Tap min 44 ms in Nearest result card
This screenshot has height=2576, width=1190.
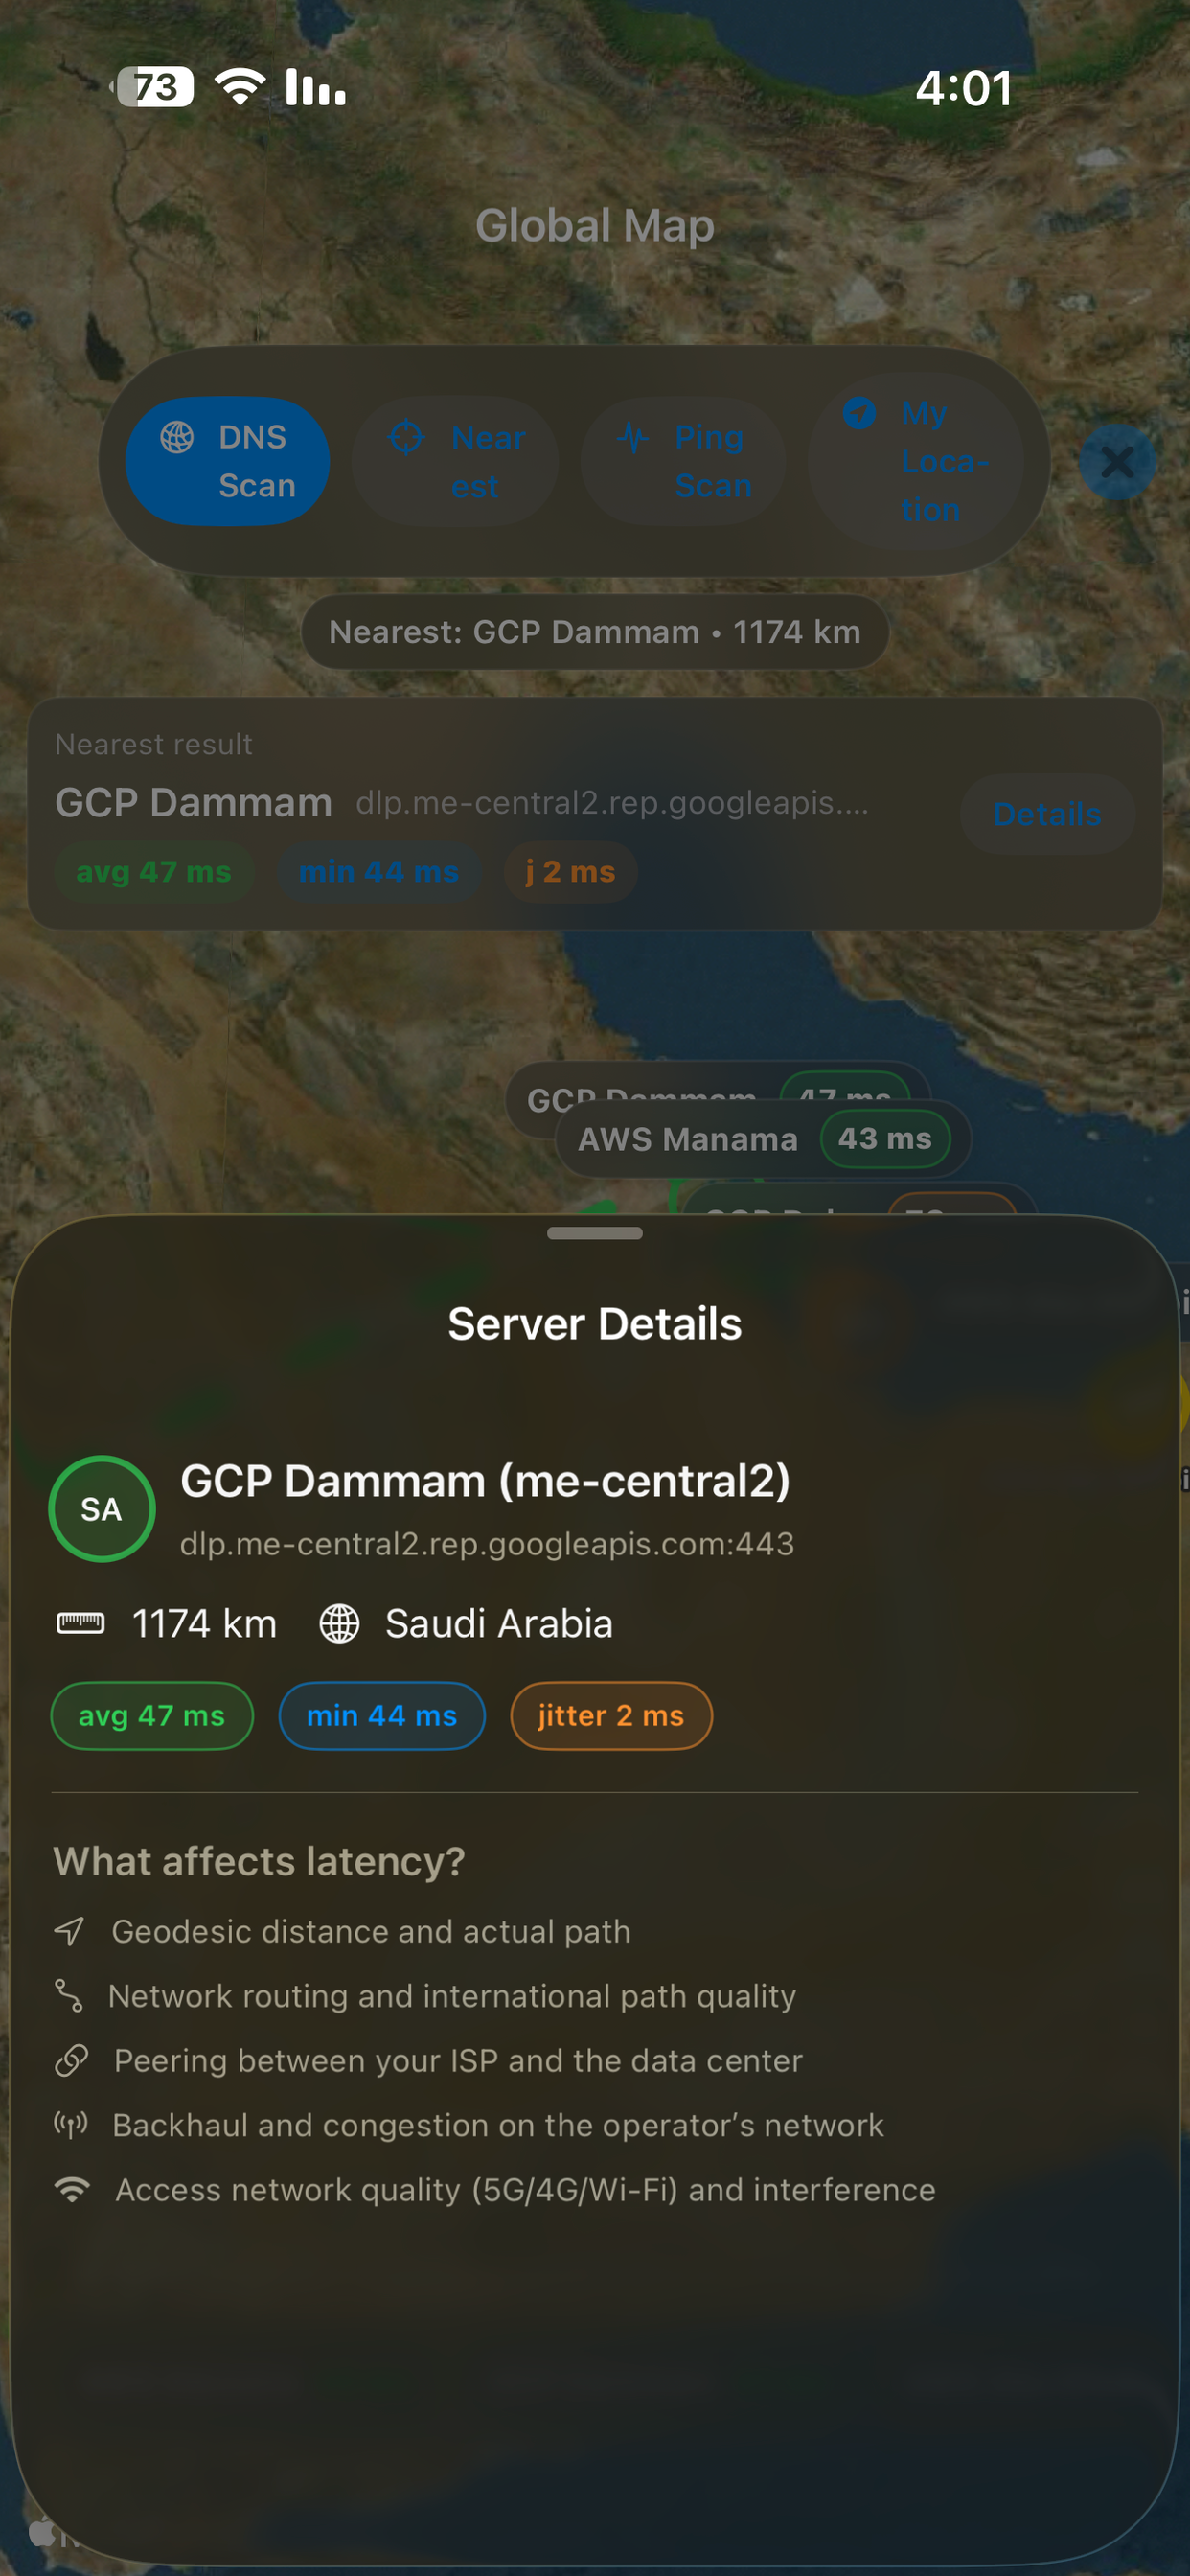(379, 872)
